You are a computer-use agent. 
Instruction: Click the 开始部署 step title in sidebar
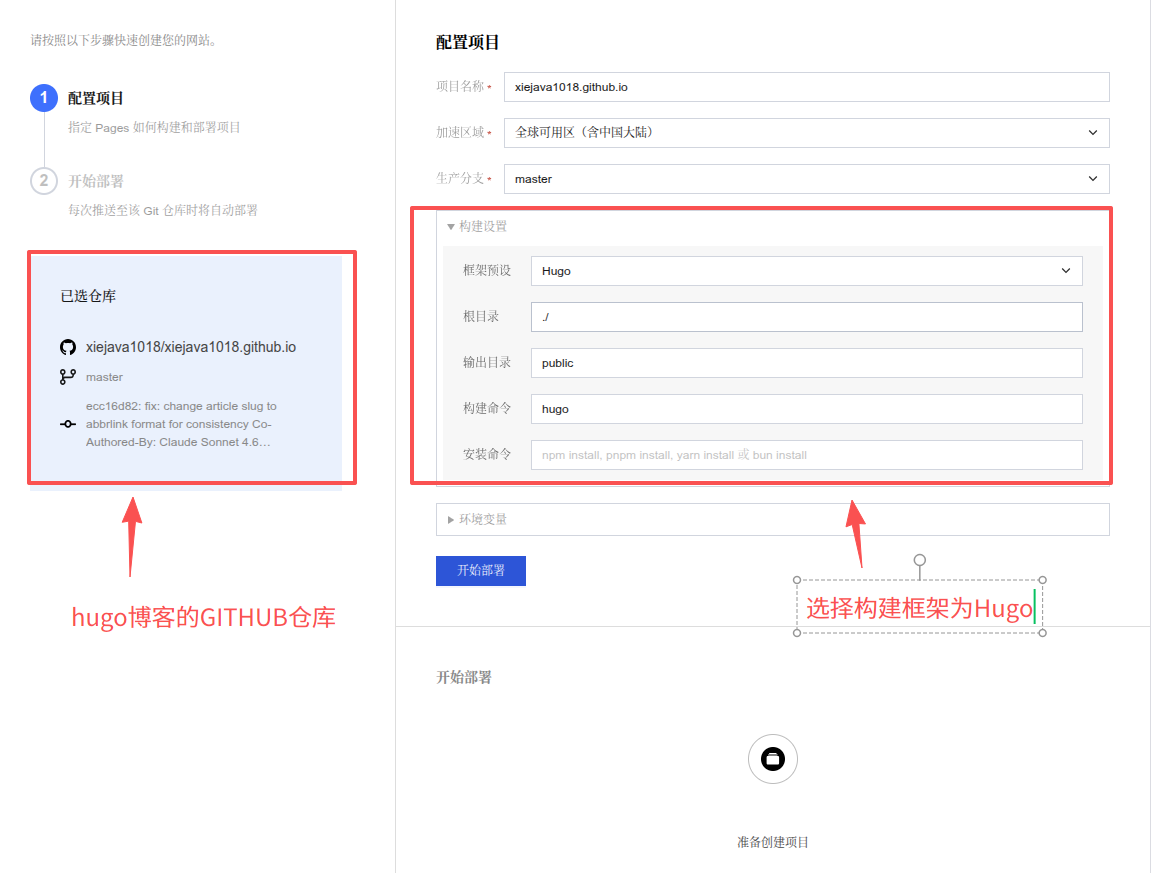click(x=95, y=181)
